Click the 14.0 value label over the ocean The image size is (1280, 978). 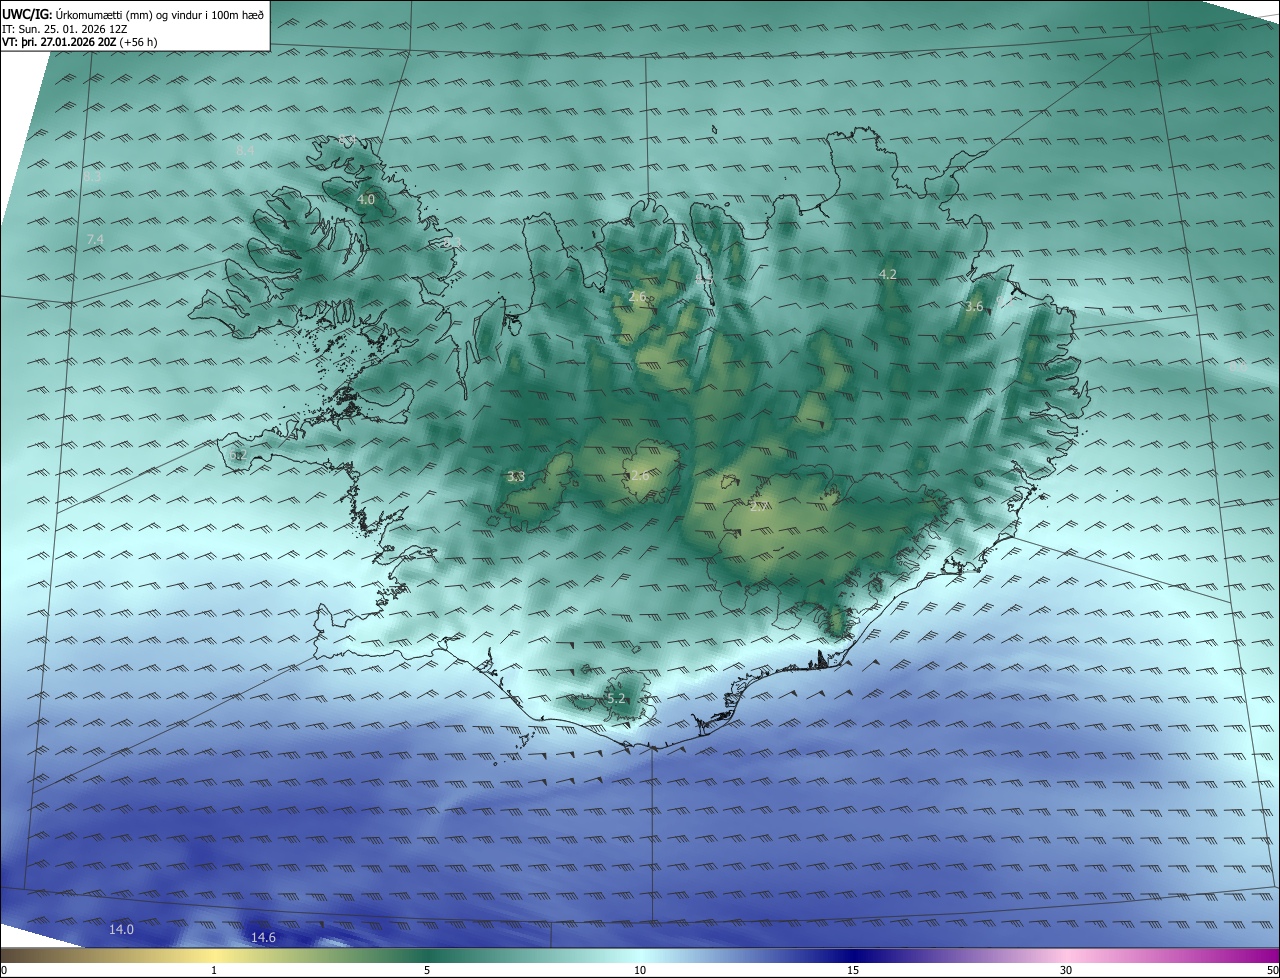coord(121,930)
